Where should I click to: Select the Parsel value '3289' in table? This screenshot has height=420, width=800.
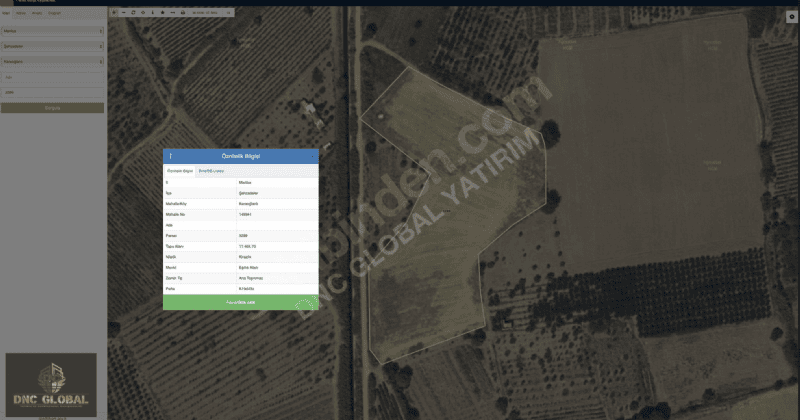click(x=243, y=236)
